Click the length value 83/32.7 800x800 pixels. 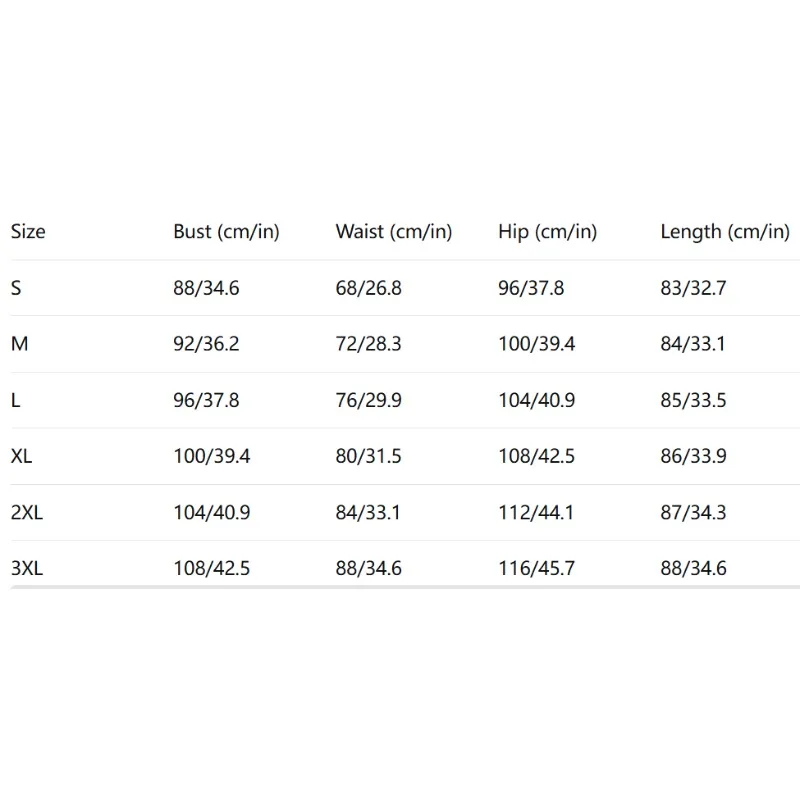click(693, 289)
